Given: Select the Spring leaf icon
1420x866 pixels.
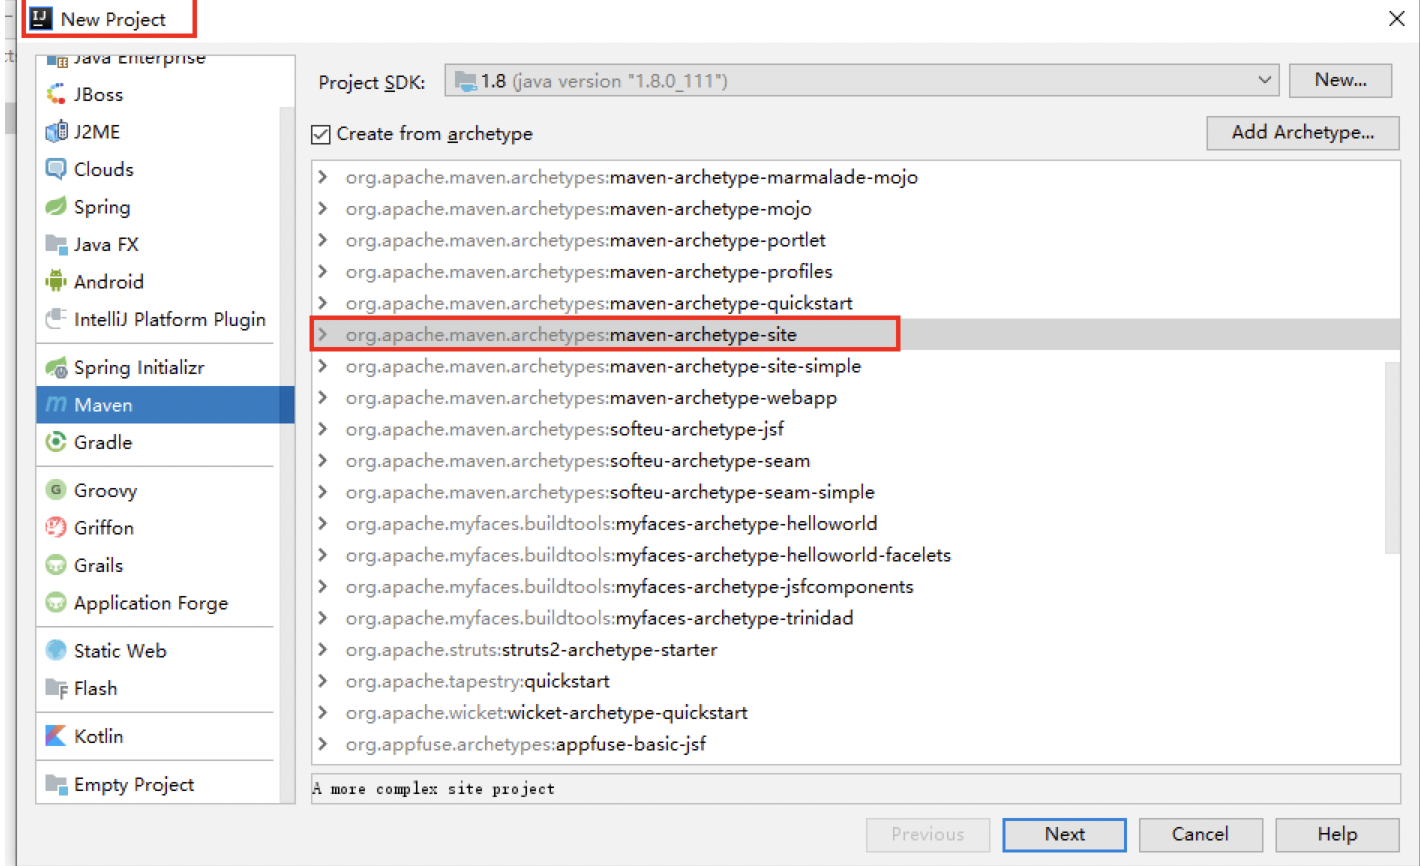Looking at the screenshot, I should pos(56,207).
